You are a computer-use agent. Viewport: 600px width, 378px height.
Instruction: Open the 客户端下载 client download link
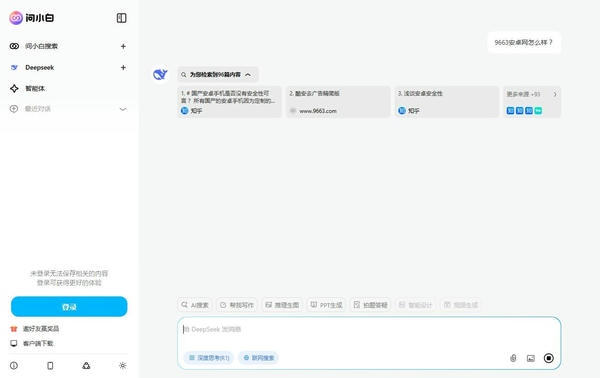(x=32, y=343)
